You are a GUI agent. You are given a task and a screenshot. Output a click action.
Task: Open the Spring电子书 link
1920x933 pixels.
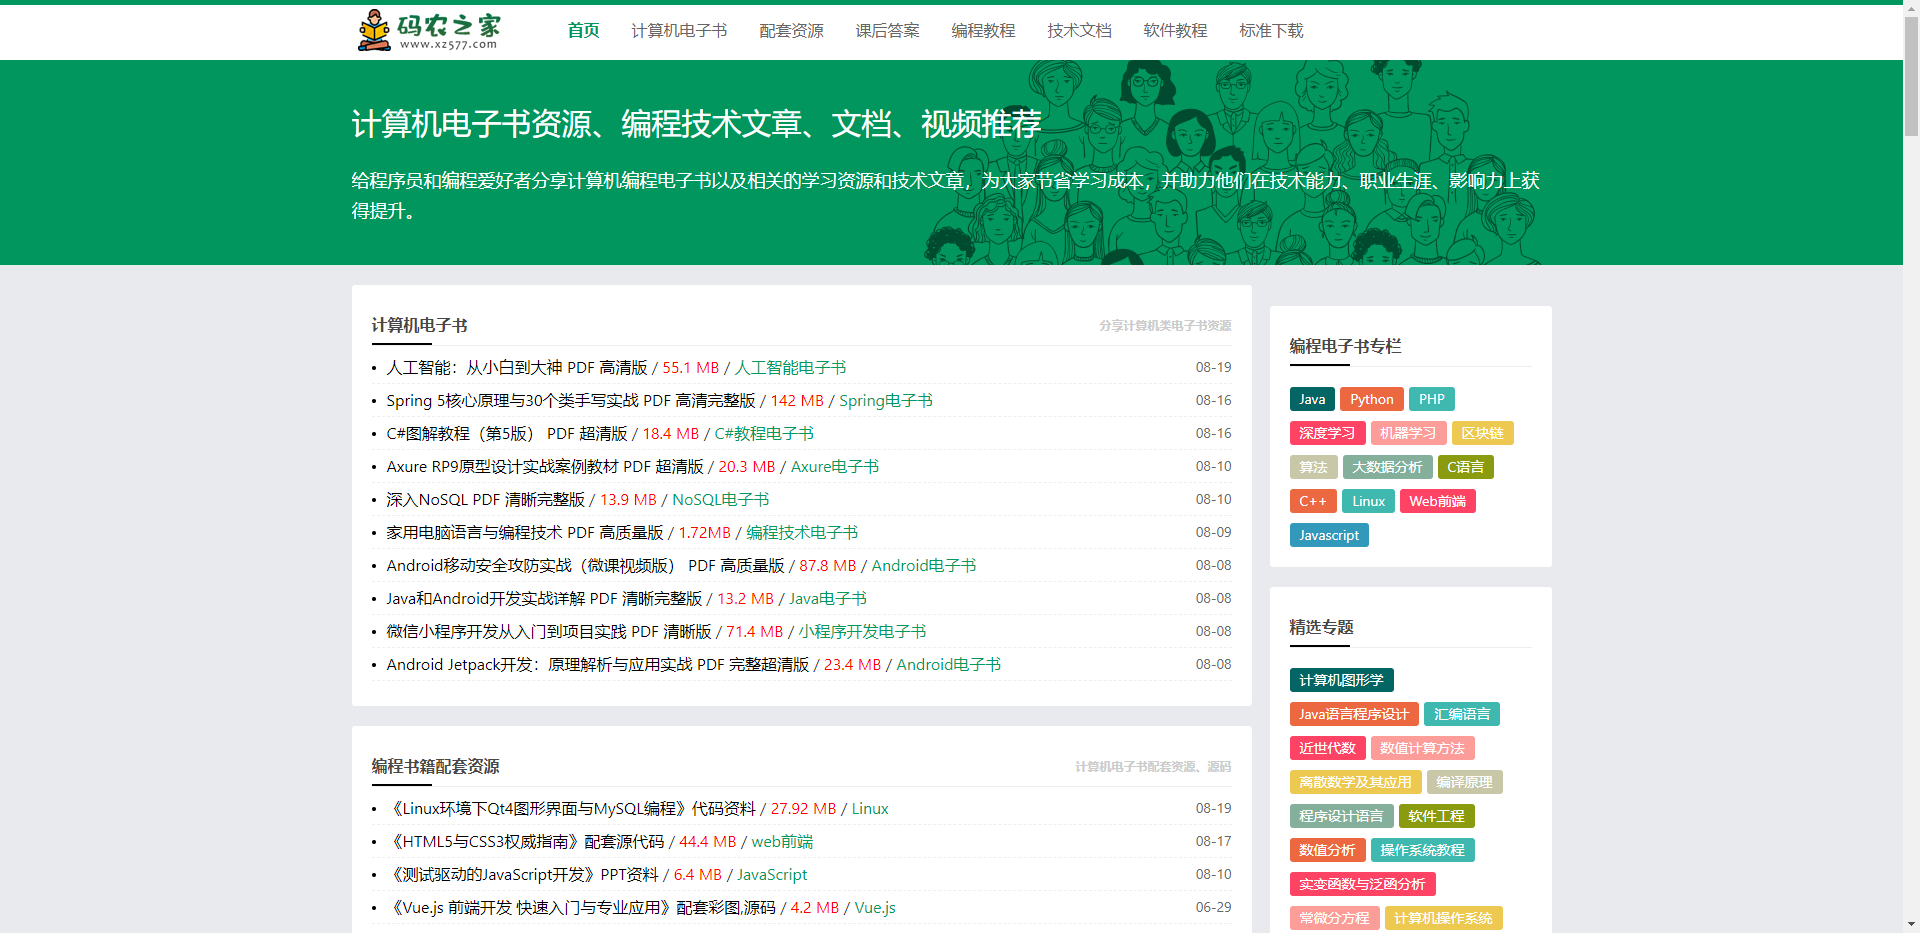coord(885,400)
